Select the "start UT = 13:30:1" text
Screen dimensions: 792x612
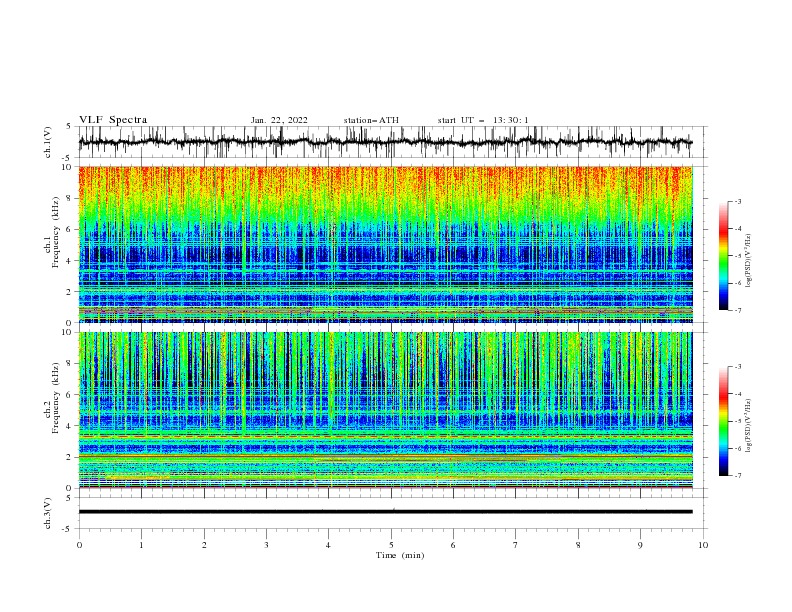pos(483,120)
